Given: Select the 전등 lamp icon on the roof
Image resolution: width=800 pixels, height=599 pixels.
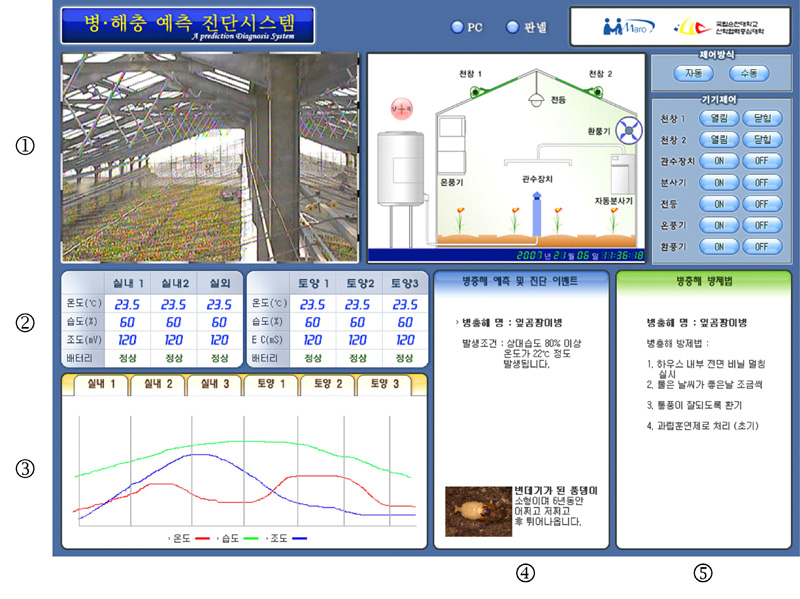Looking at the screenshot, I should [x=535, y=99].
